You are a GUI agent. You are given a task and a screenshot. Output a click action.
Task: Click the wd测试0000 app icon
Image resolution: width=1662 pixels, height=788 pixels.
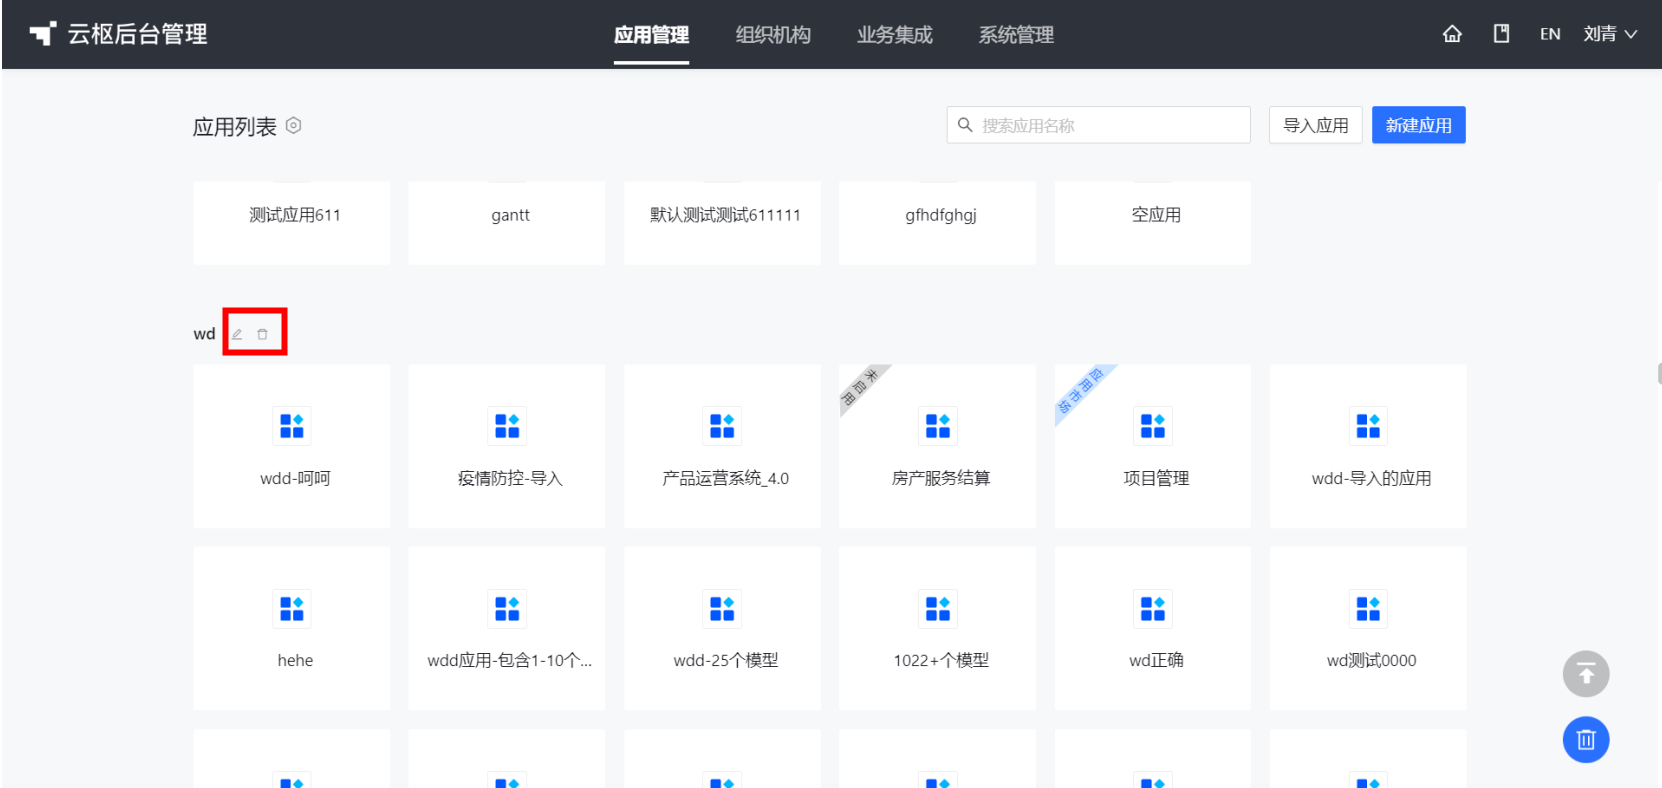tap(1368, 608)
